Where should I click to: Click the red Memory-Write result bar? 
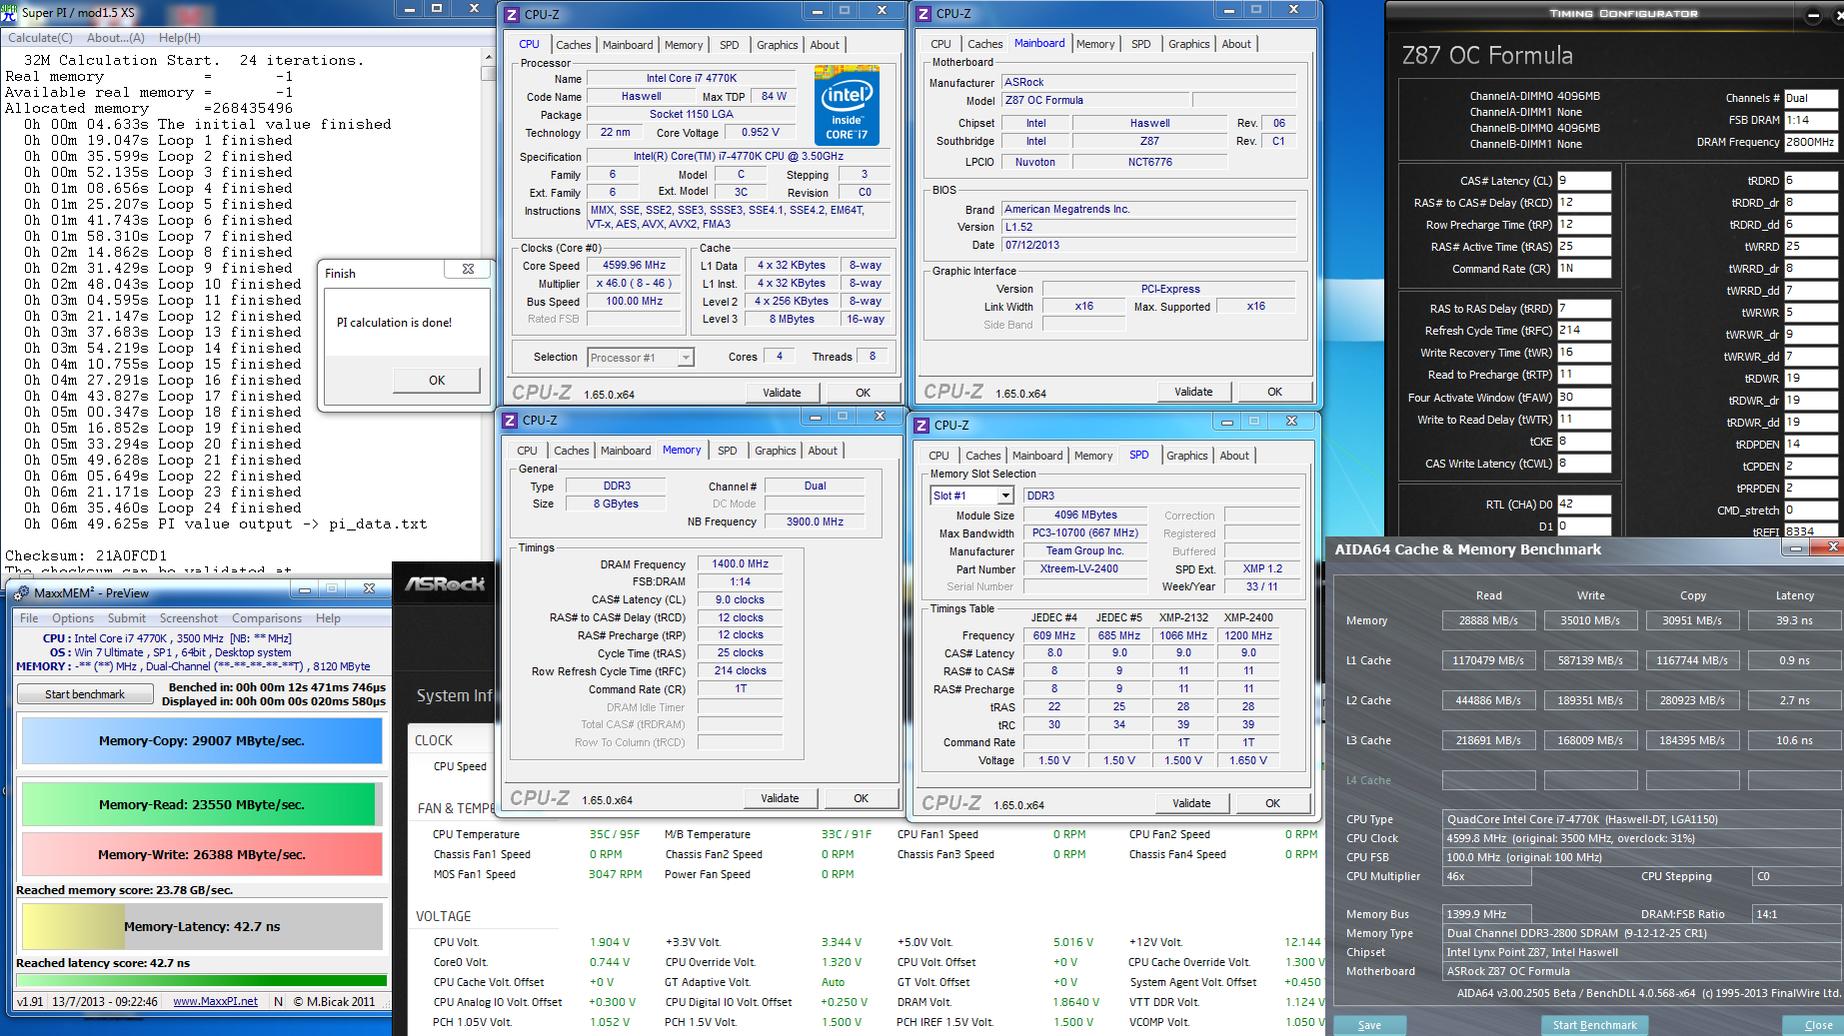pyautogui.click(x=202, y=854)
